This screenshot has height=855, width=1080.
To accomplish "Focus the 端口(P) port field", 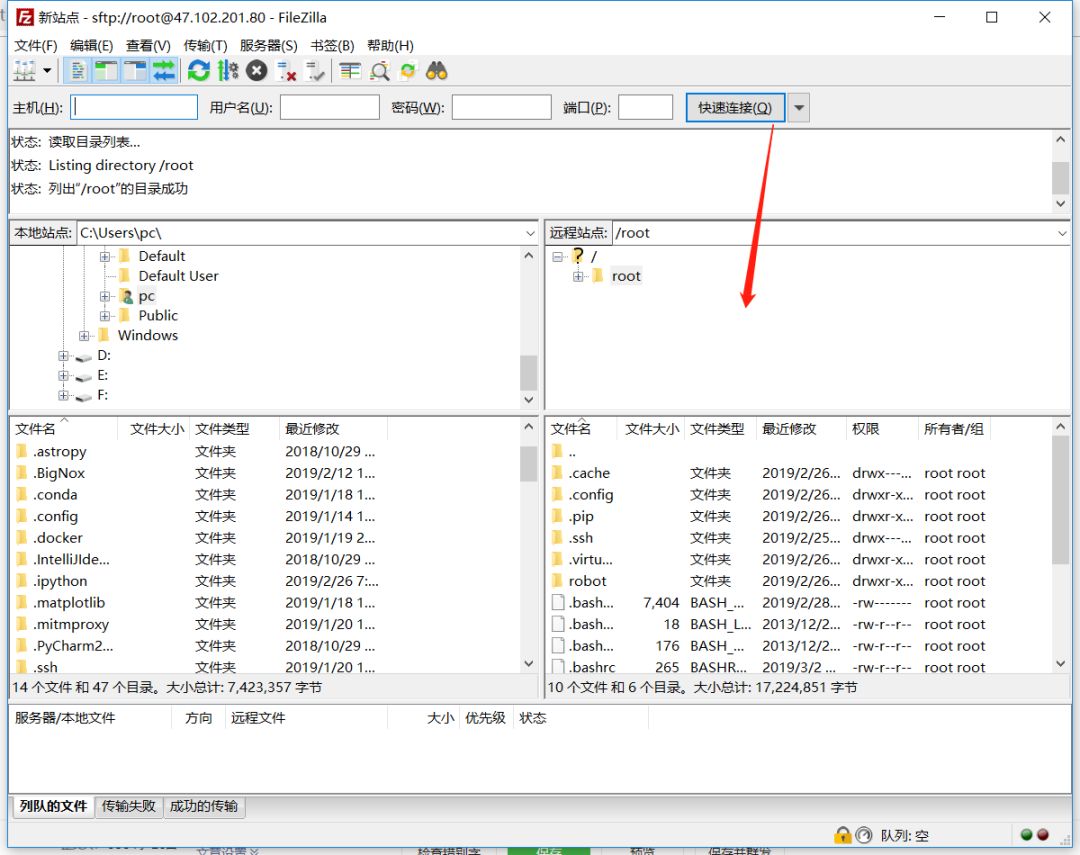I will coord(645,107).
